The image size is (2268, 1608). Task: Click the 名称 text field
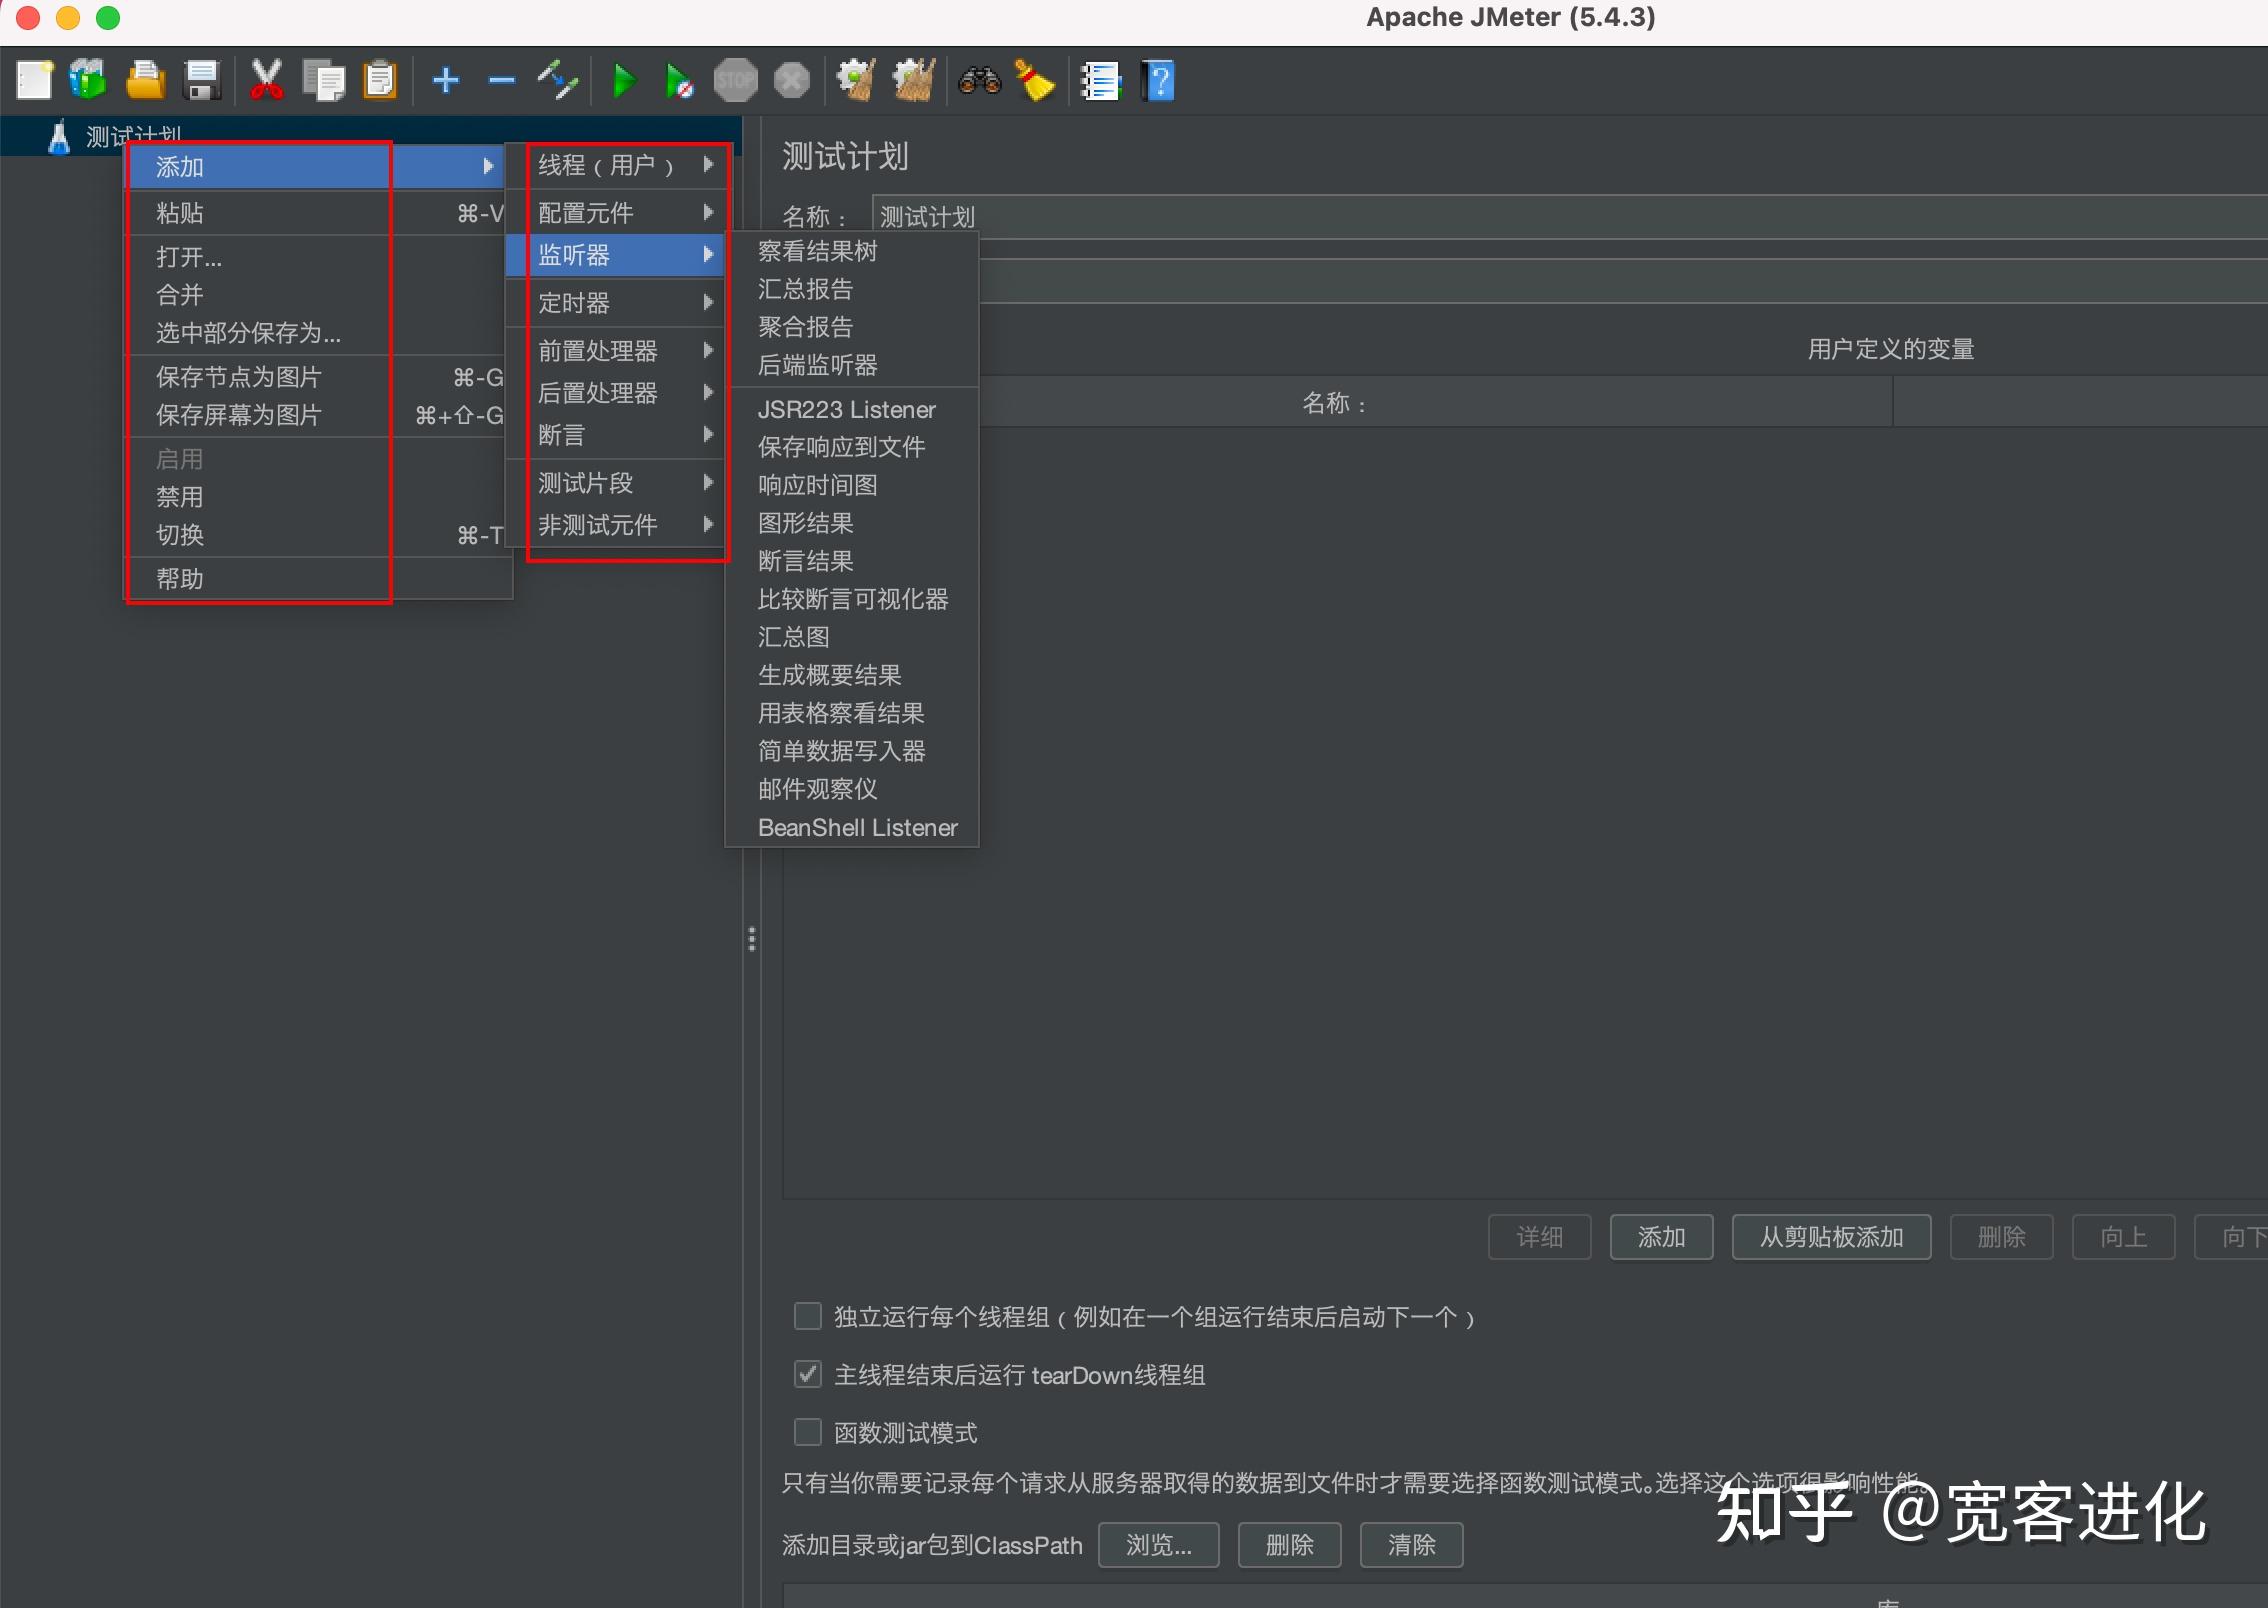tap(1570, 216)
